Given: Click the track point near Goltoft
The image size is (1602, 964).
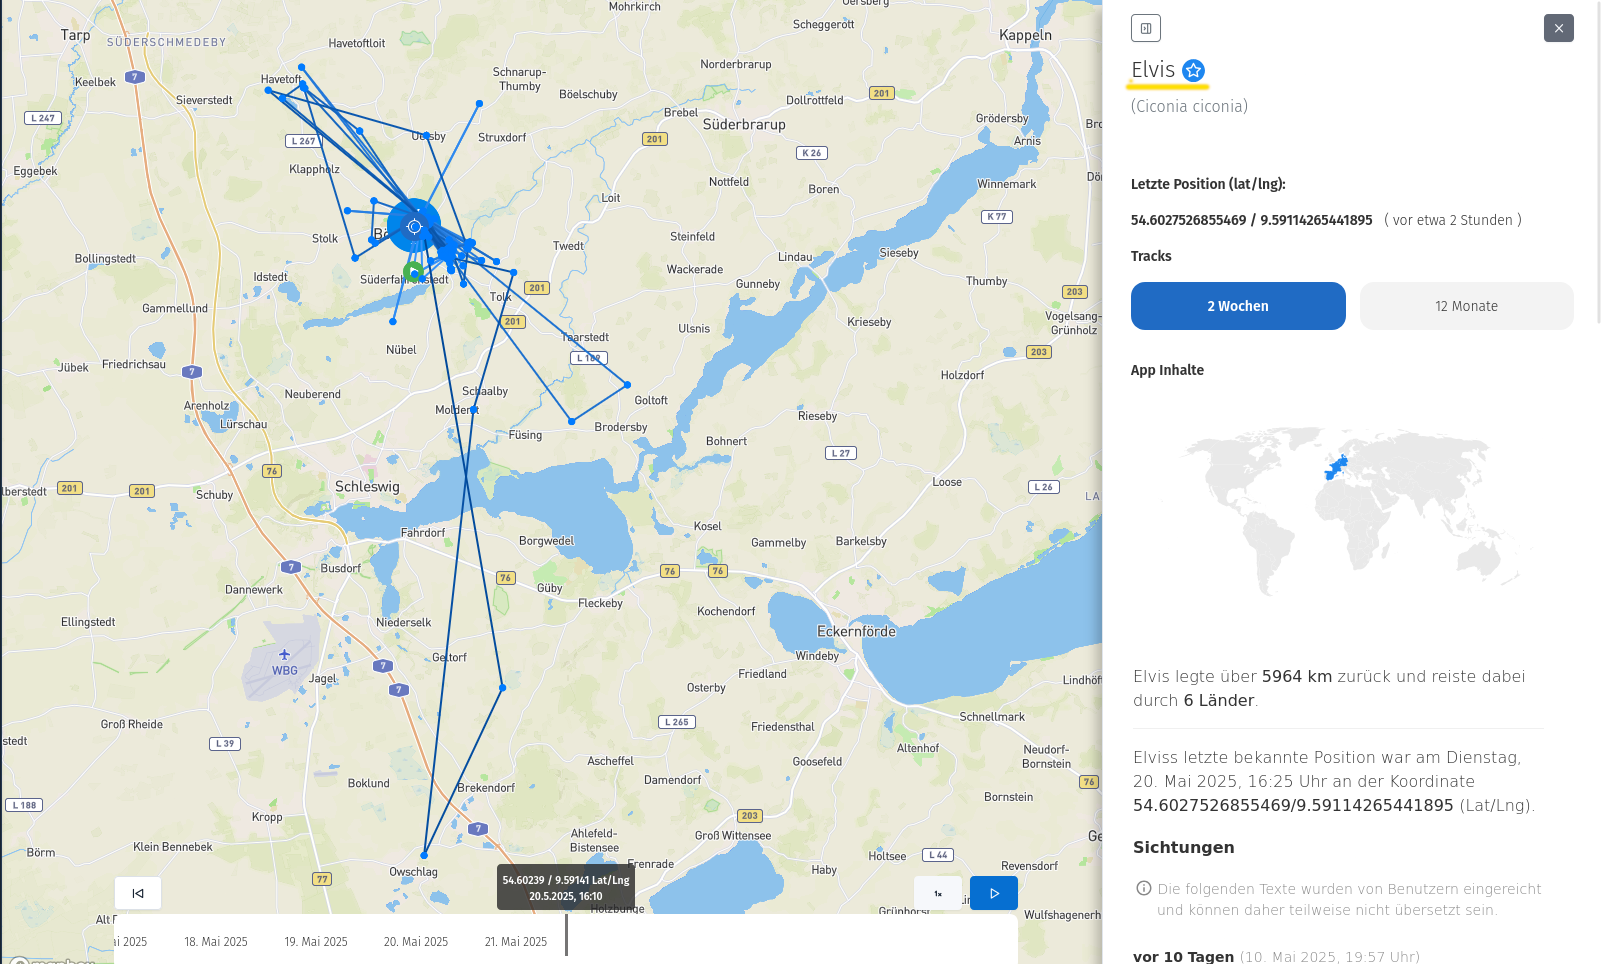Looking at the screenshot, I should pos(627,384).
